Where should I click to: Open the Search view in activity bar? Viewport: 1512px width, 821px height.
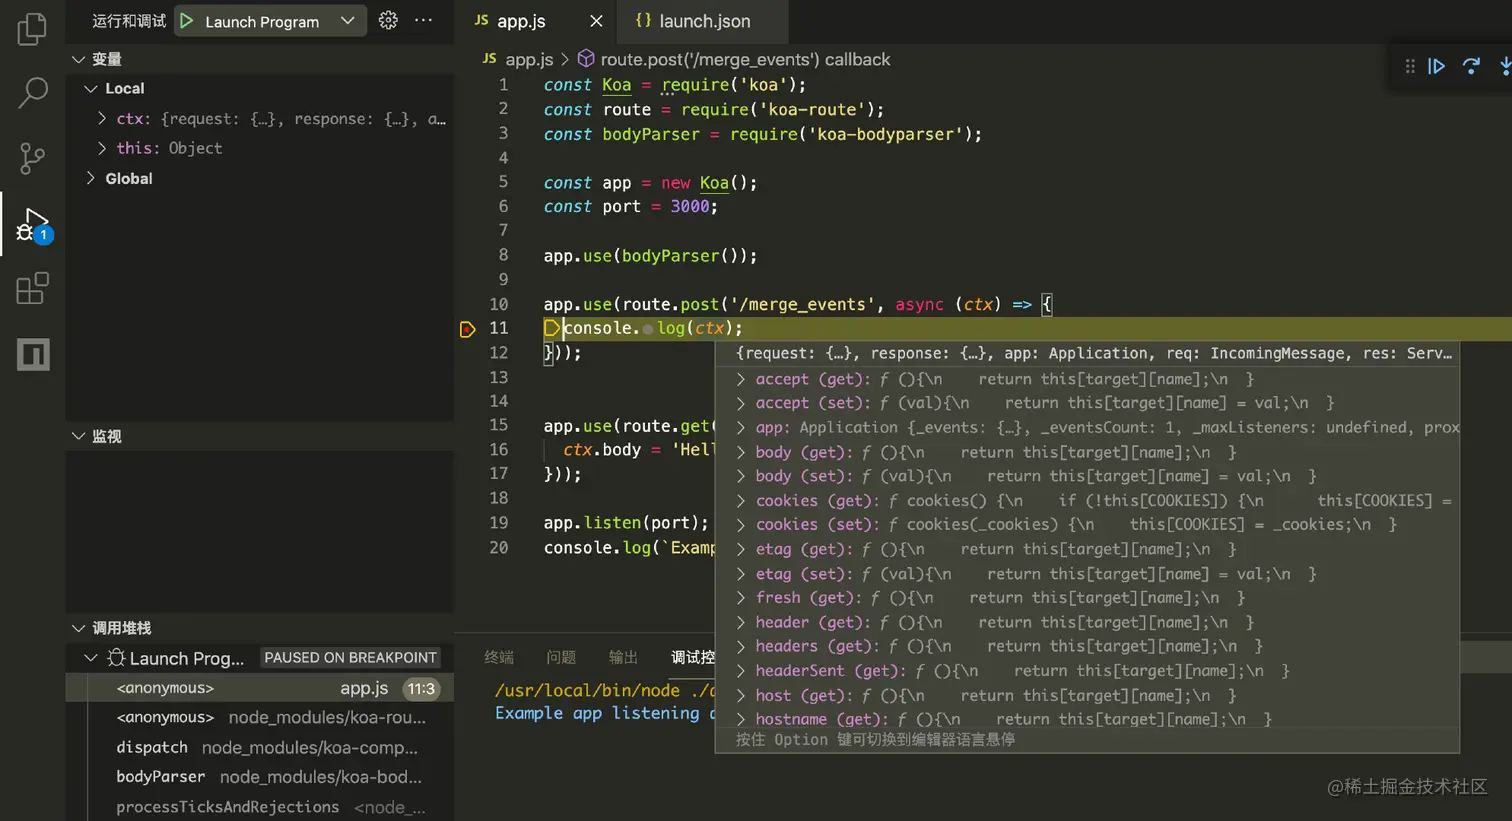(32, 93)
